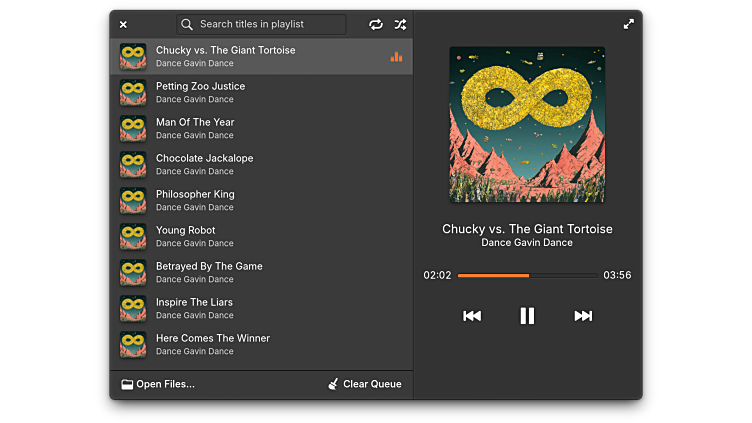Play Here Comes The Winner
Viewport: 752px width, 423px height.
(x=212, y=344)
